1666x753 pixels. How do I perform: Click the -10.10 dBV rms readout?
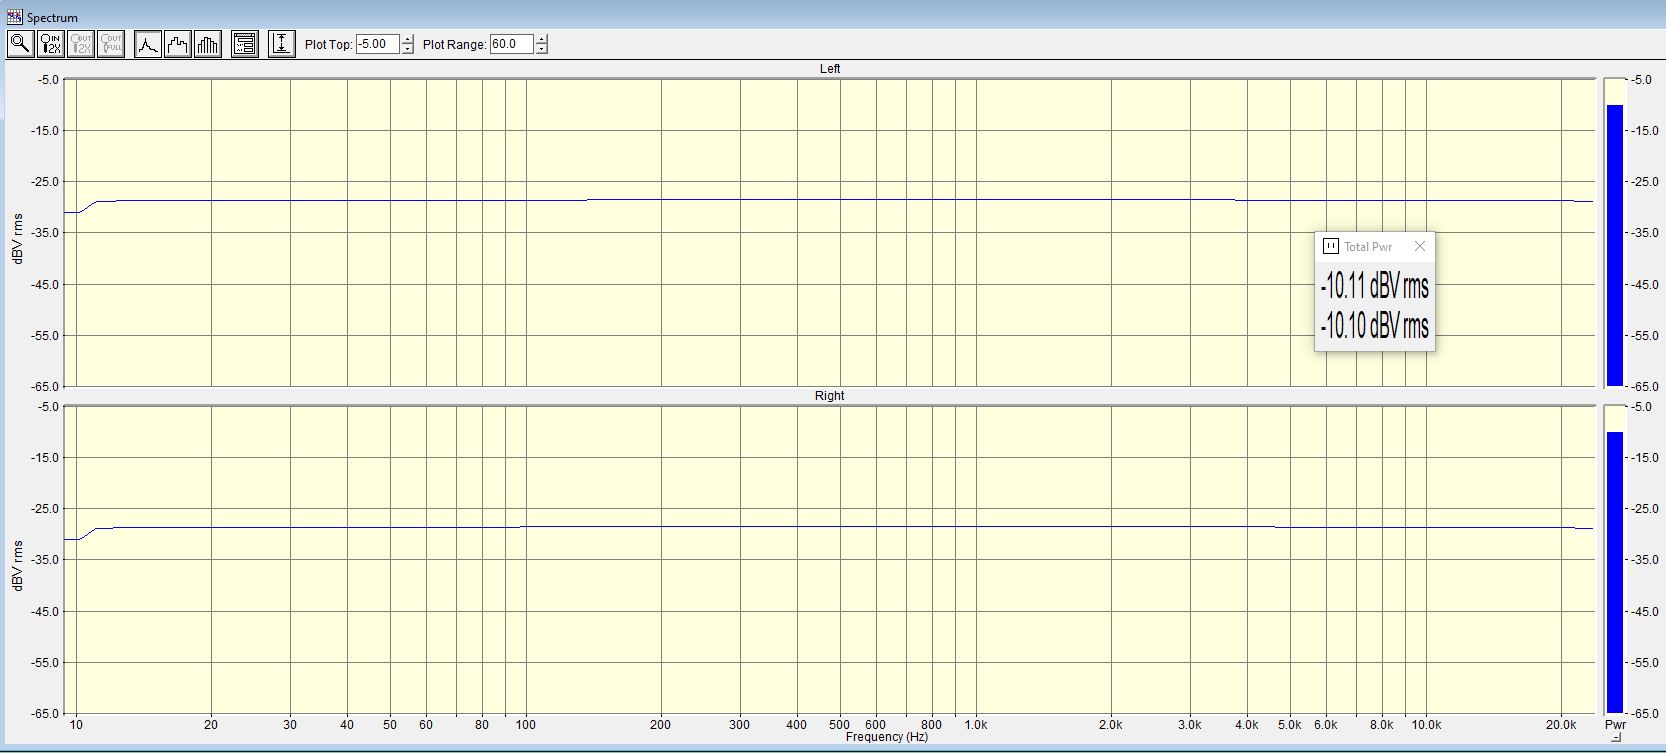(1374, 325)
